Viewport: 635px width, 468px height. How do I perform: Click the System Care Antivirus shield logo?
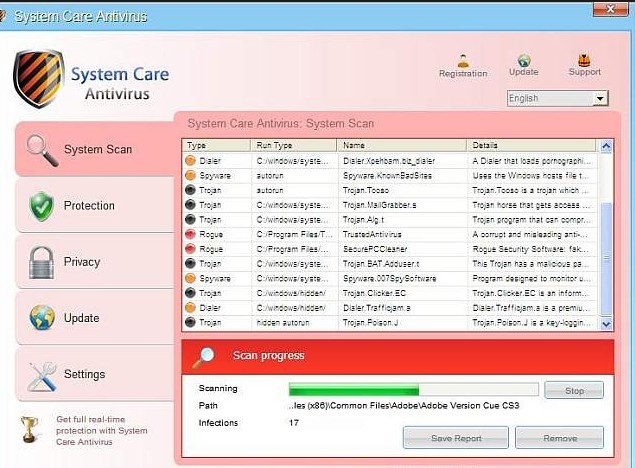(38, 79)
